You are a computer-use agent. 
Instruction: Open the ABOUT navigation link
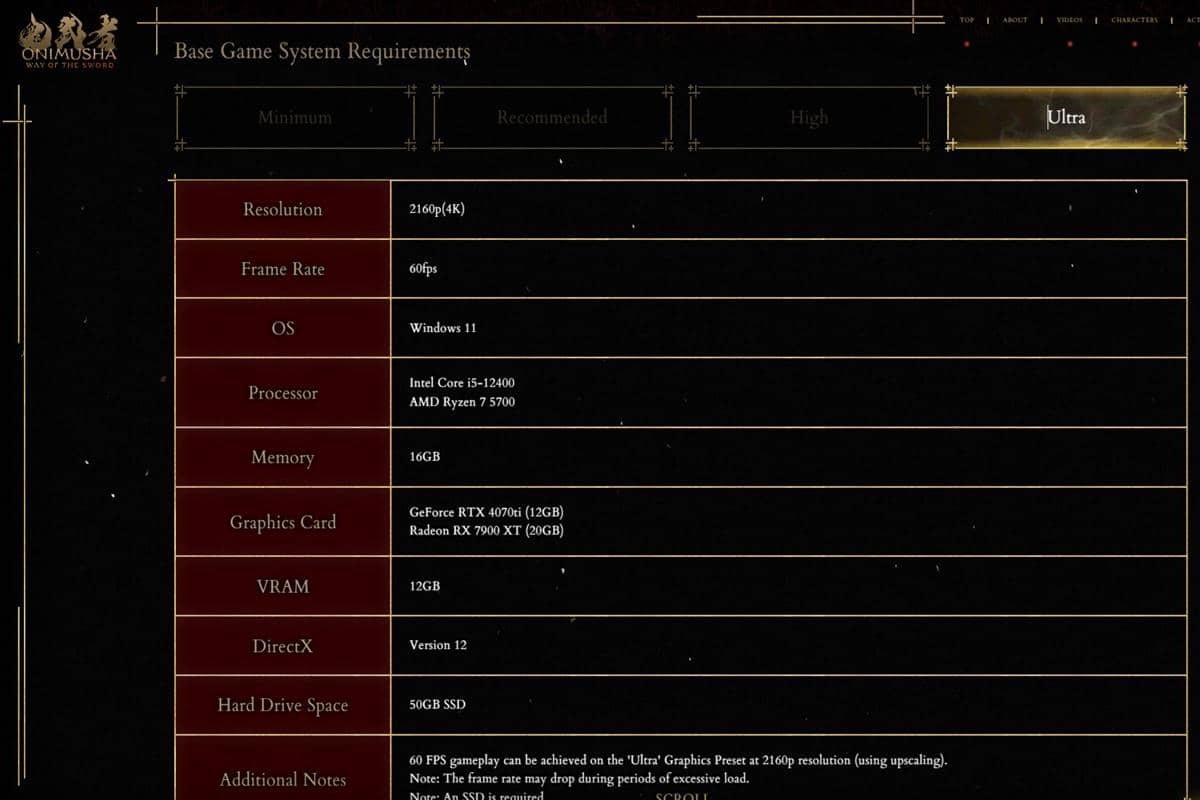1015,20
